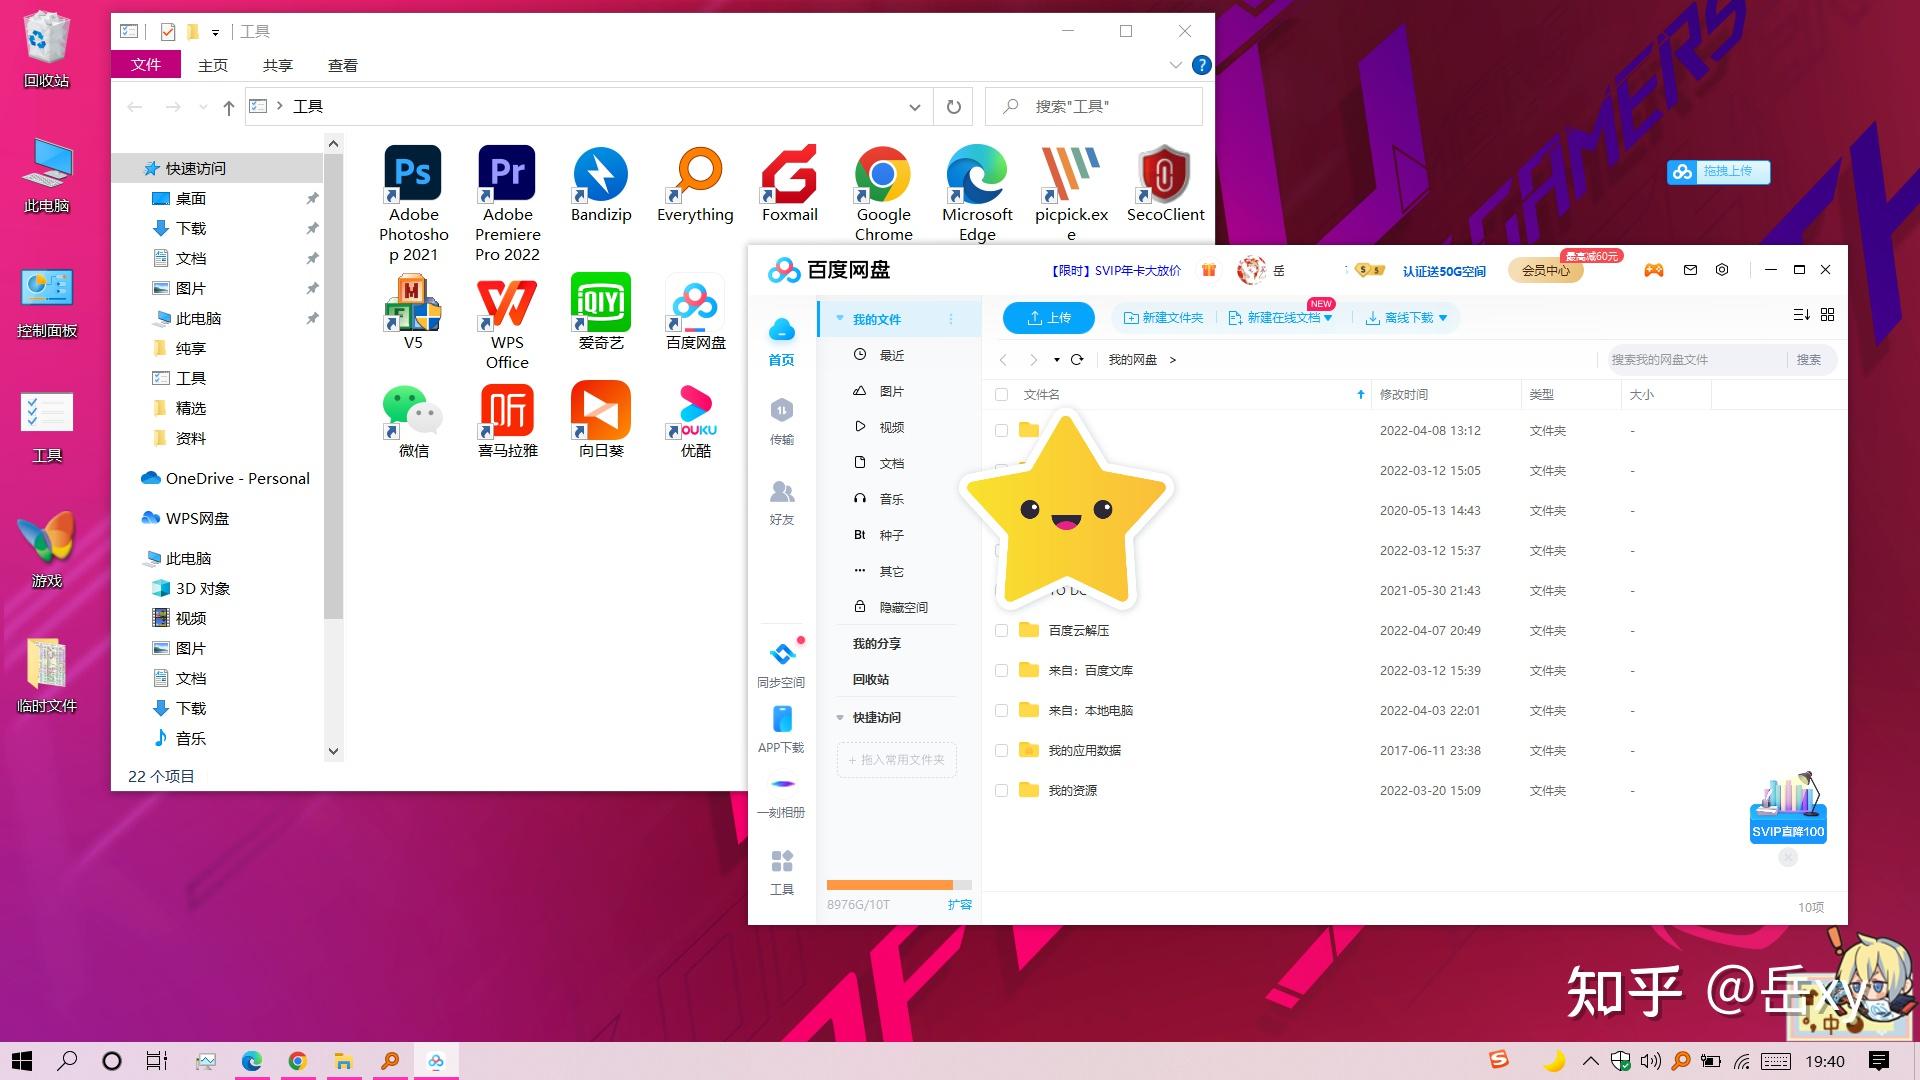
Task: Switch to 查看 ribbon tab
Action: 342,65
